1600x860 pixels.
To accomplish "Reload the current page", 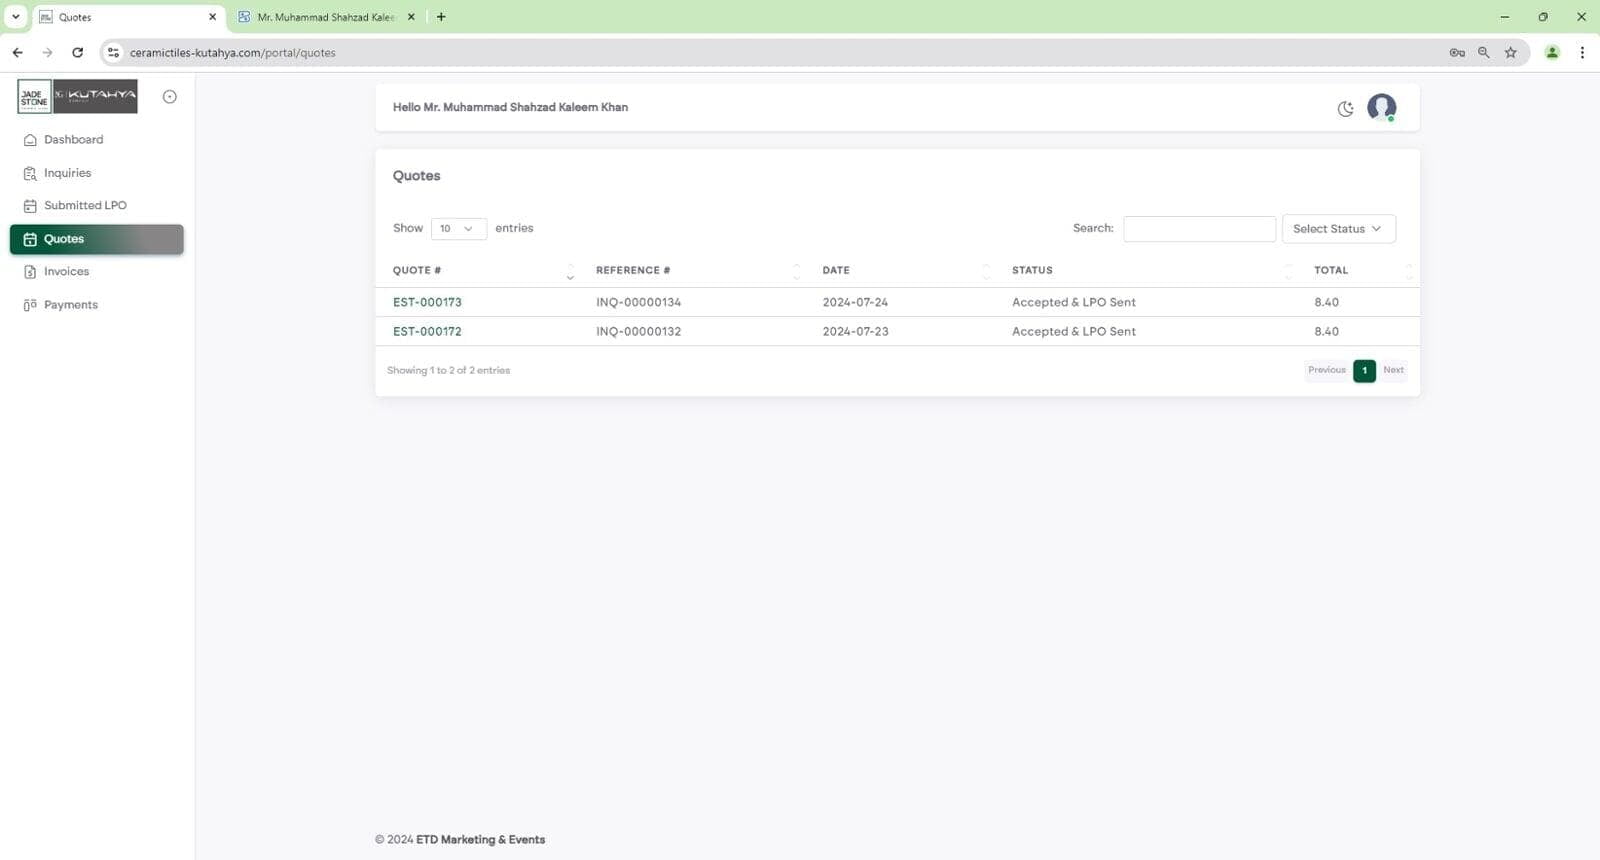I will point(77,53).
